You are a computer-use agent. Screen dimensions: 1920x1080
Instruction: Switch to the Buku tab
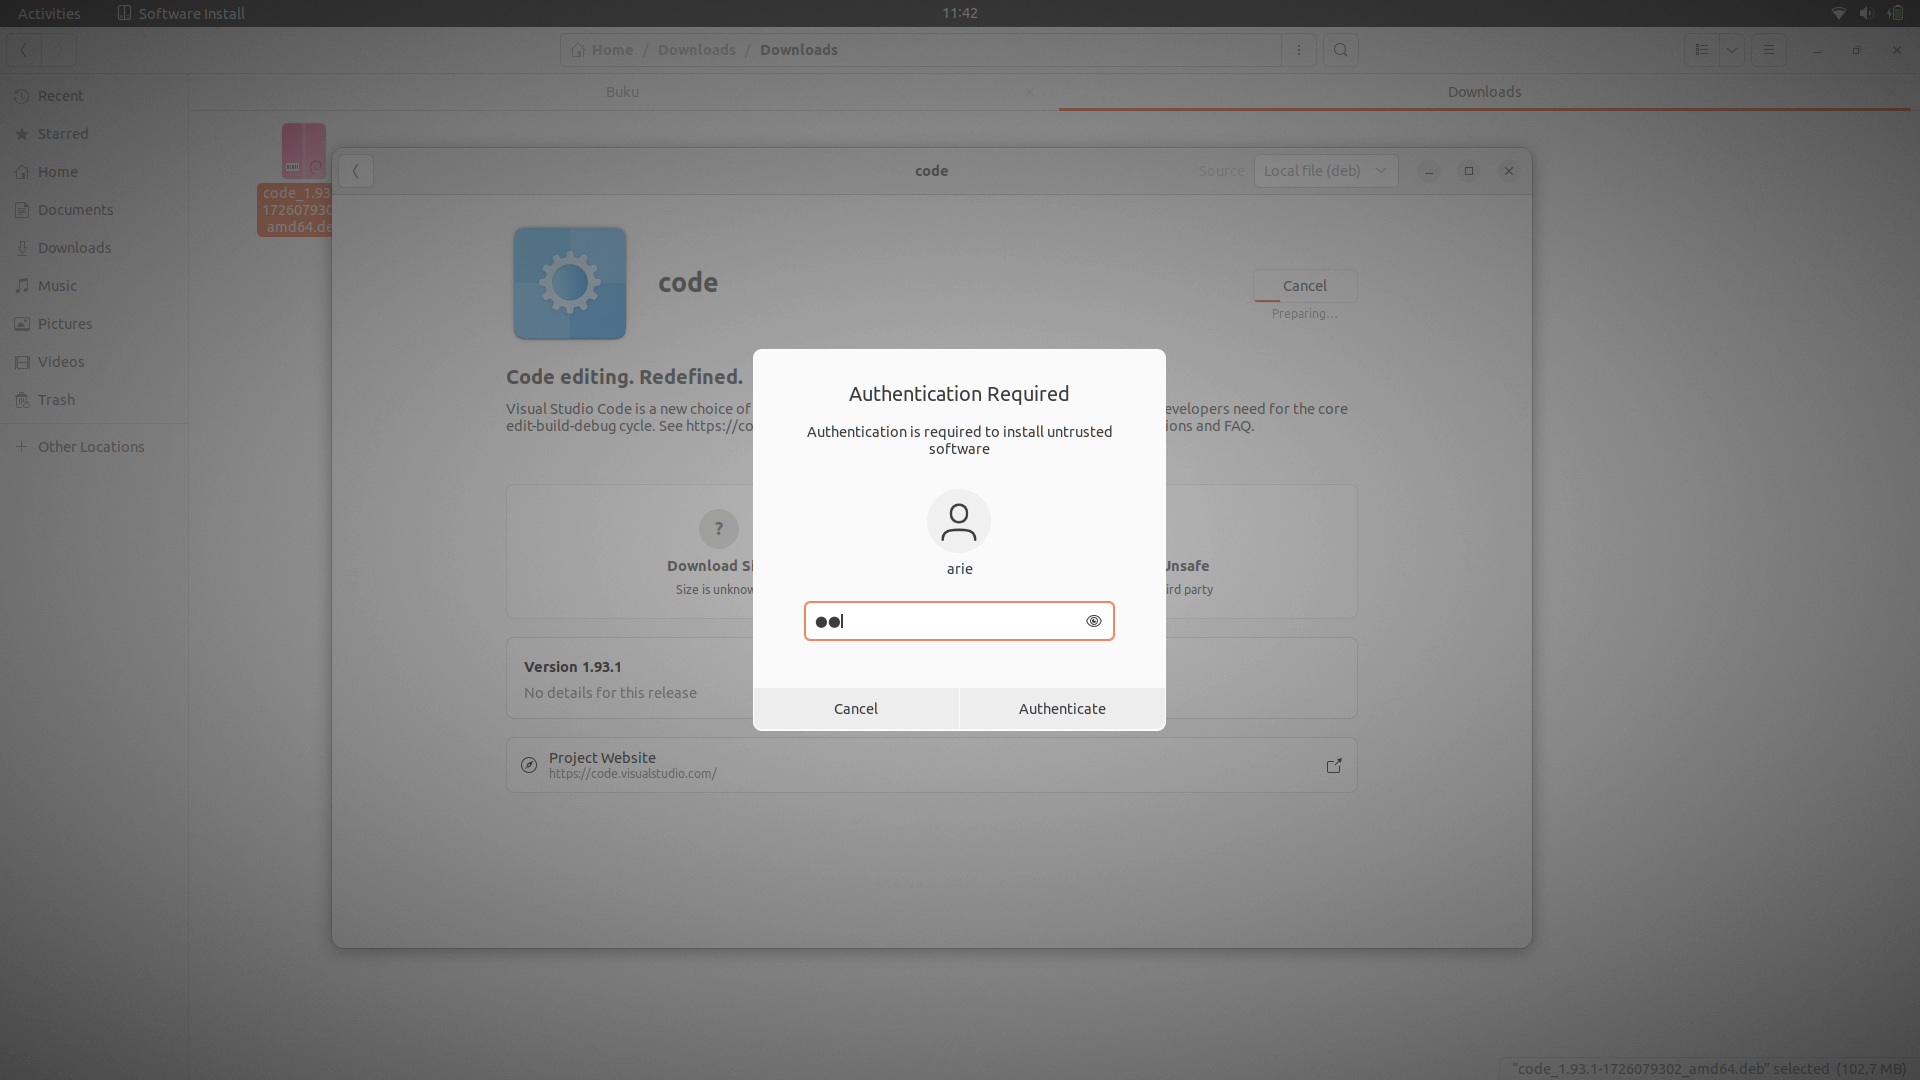coord(622,92)
